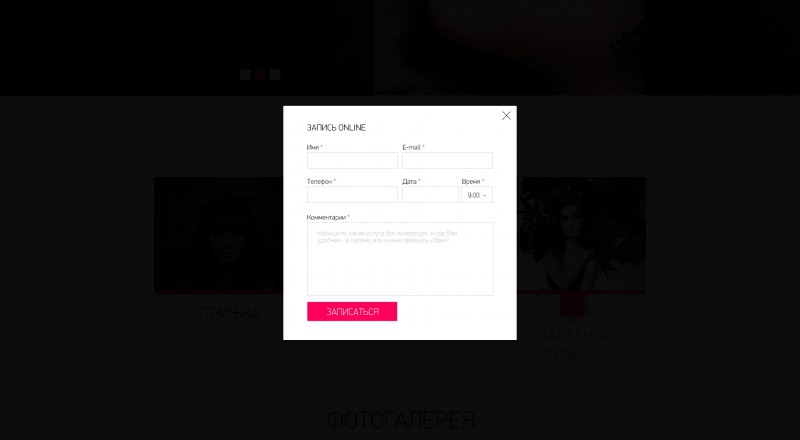Submit form with Записаться button
Screen dimensions: 800x440
tap(352, 311)
